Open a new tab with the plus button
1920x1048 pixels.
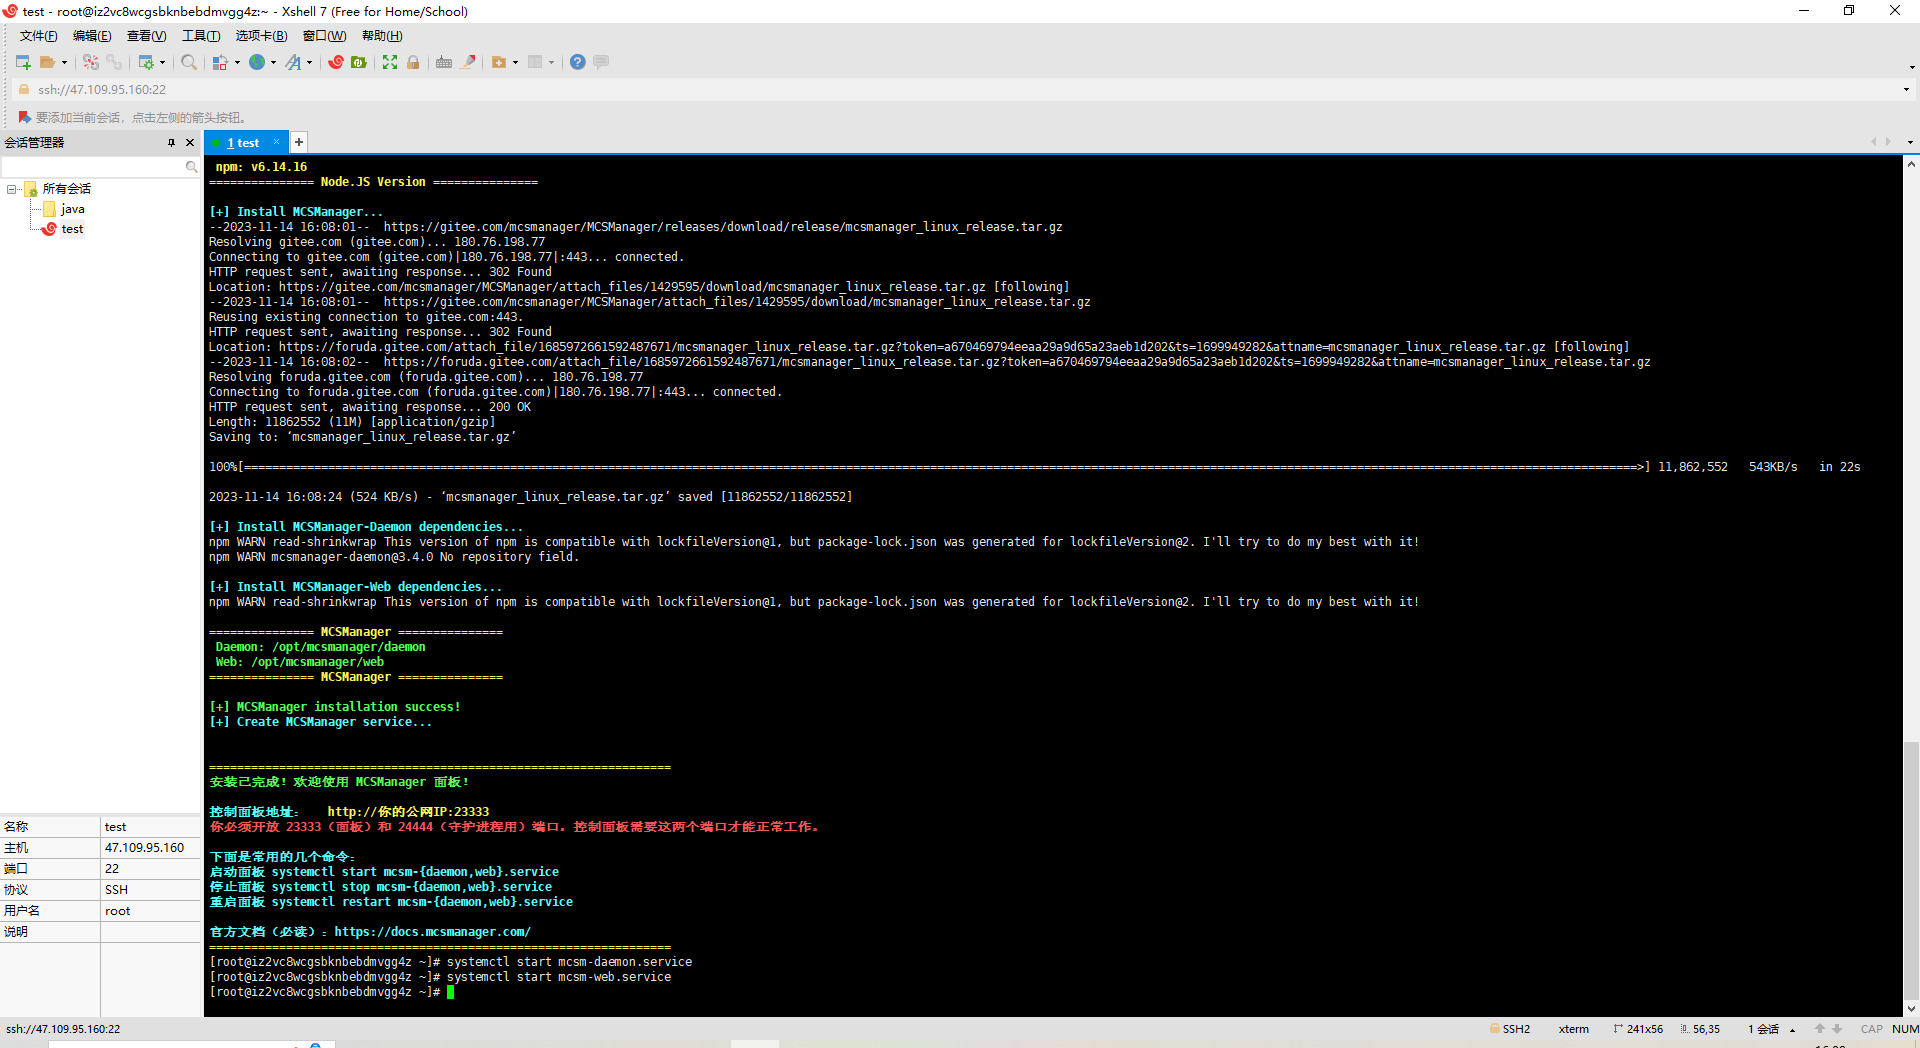click(x=298, y=142)
